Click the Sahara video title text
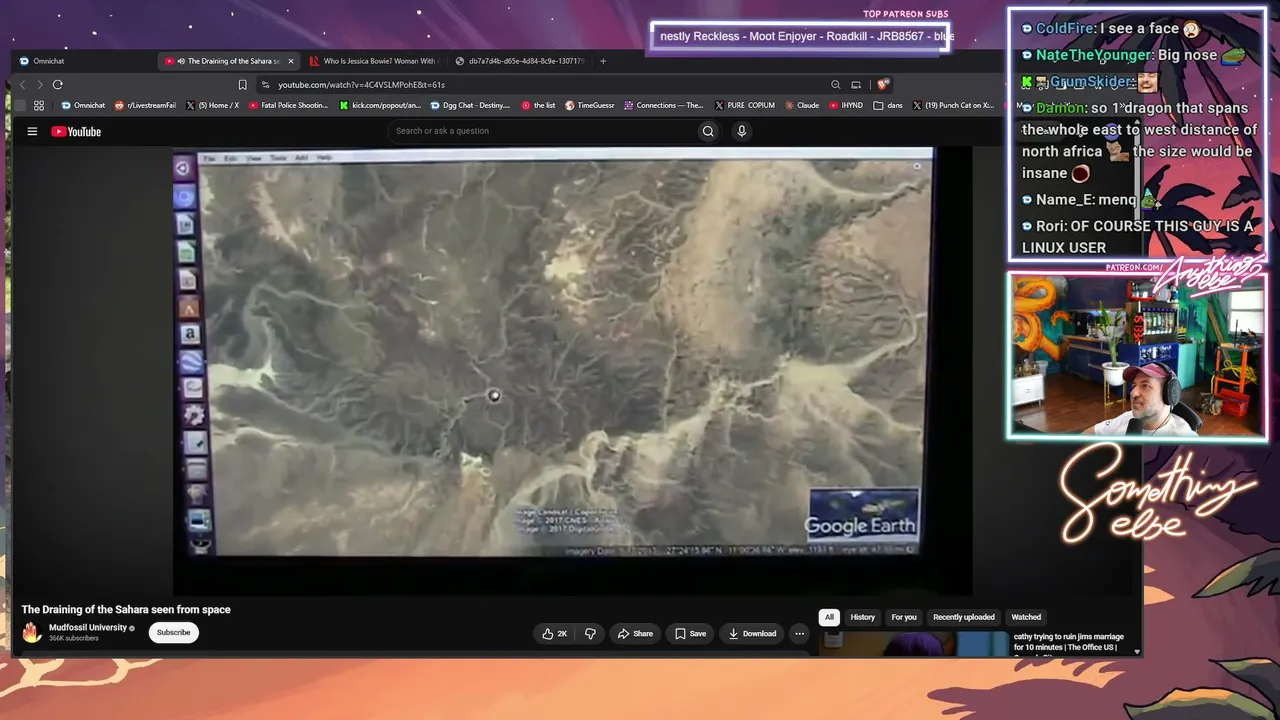This screenshot has width=1280, height=720. tap(126, 609)
